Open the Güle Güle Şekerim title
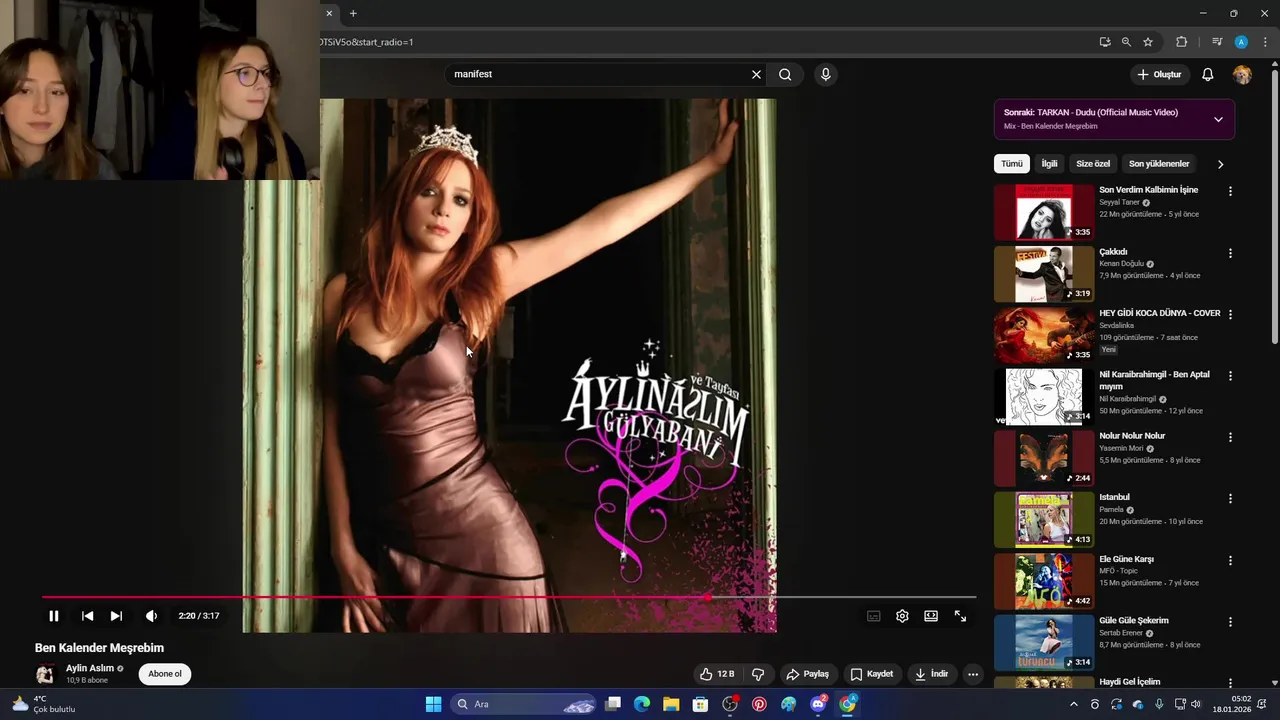This screenshot has width=1280, height=720. 1134,620
